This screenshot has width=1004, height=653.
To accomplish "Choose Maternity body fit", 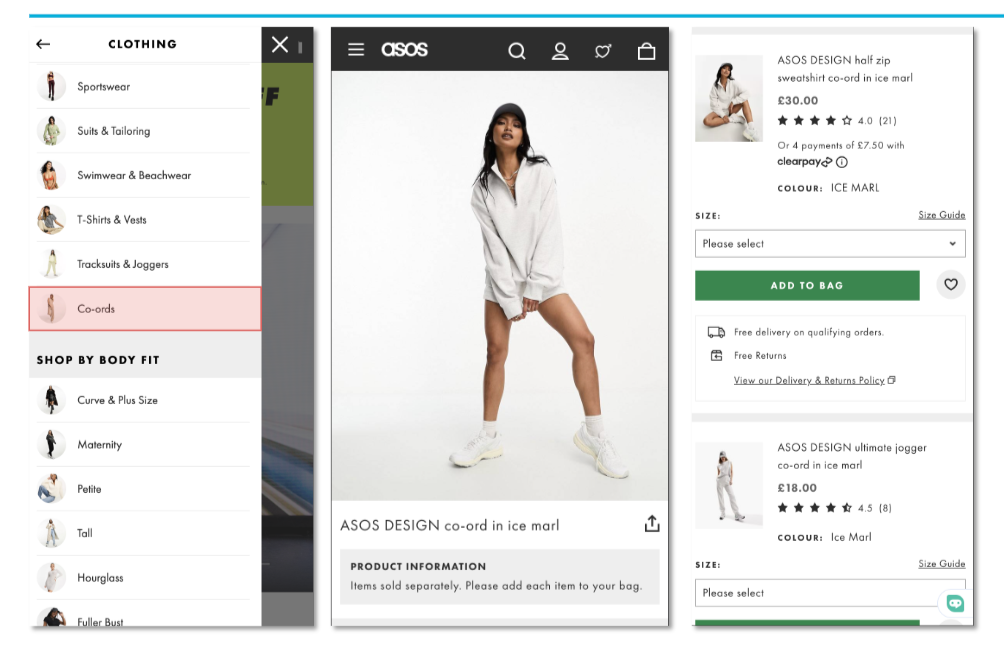I will [x=143, y=444].
